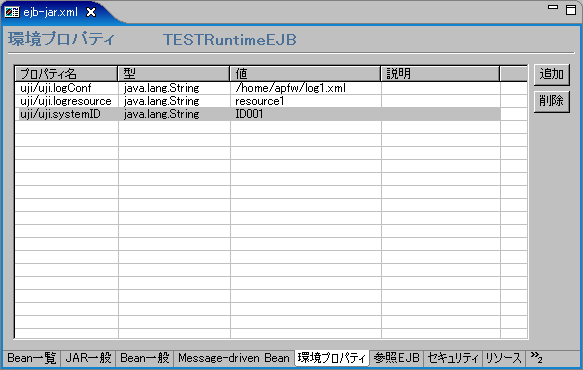
Task: Click the ID001 value cell
Action: click(306, 114)
